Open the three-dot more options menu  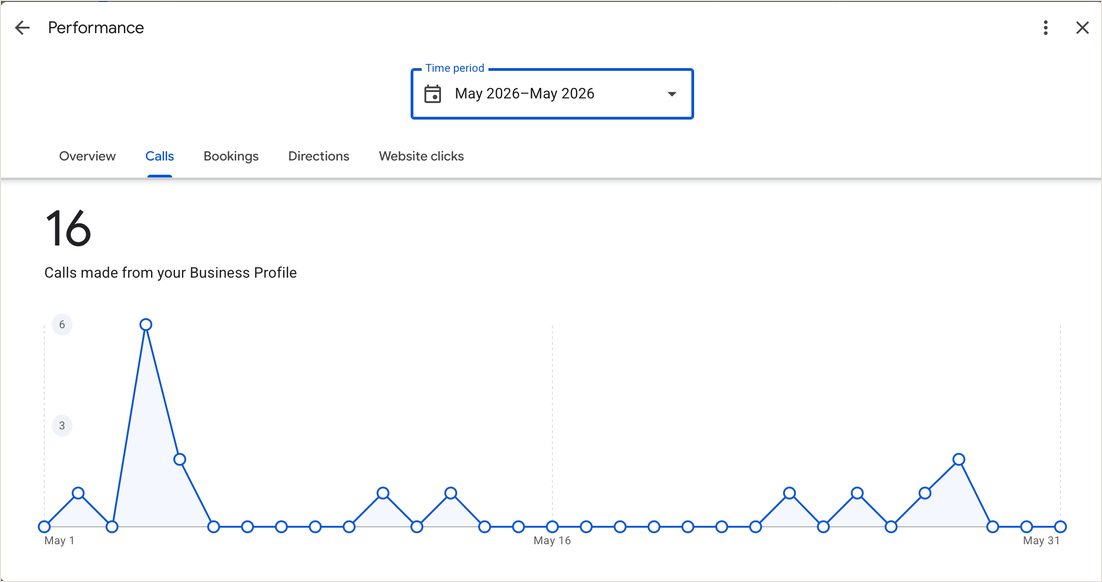click(1046, 27)
